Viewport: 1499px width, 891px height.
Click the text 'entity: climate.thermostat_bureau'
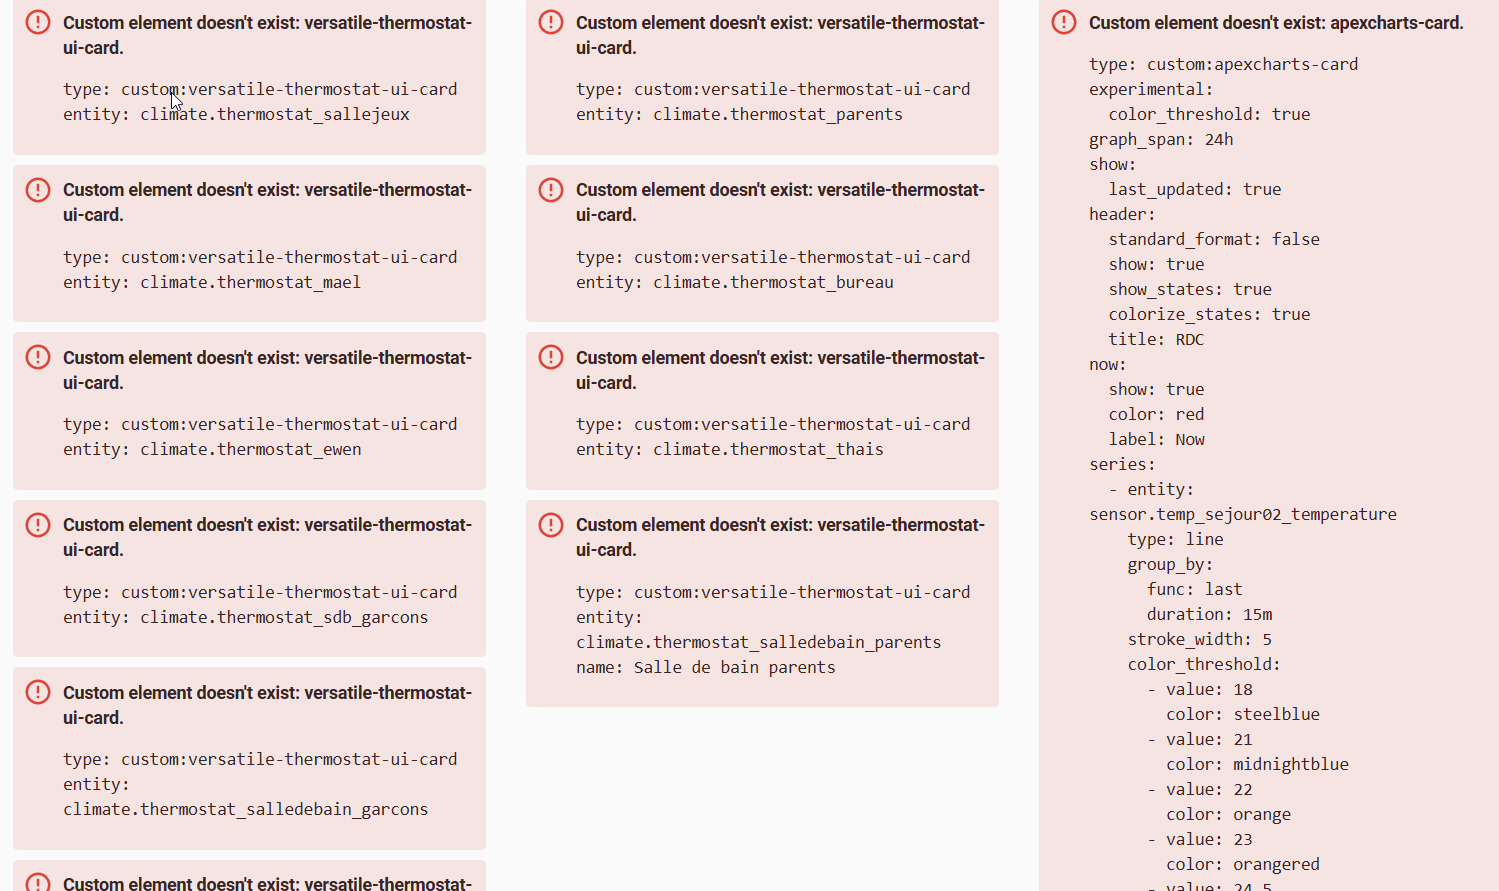(x=735, y=282)
